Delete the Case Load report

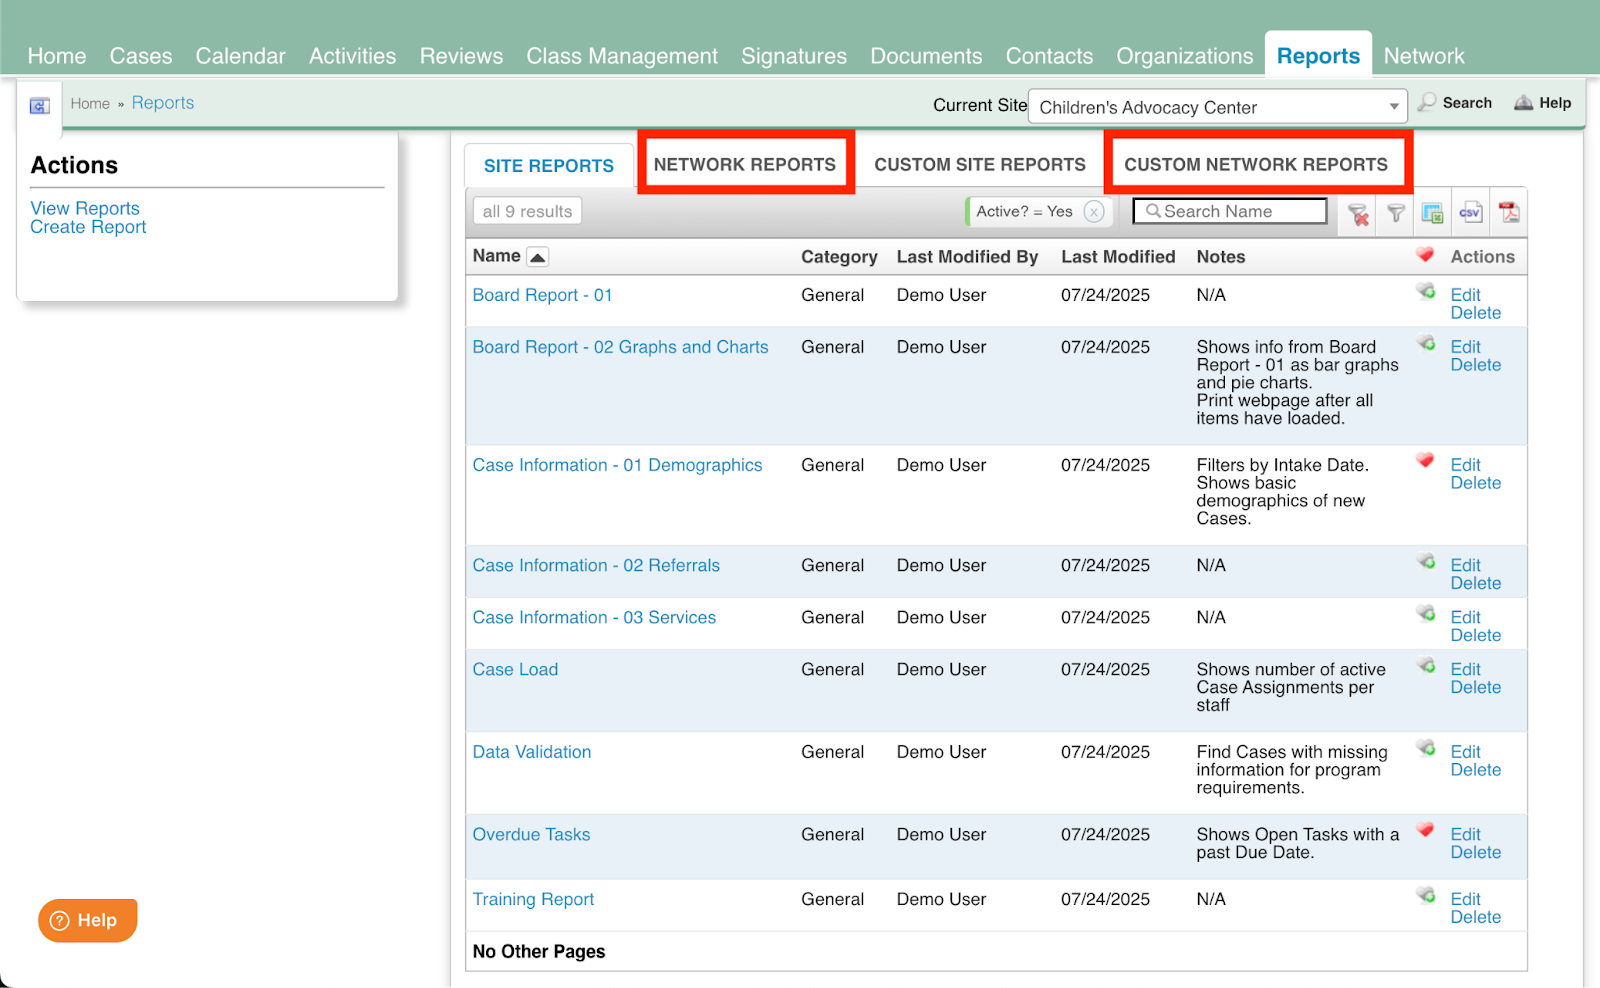tap(1475, 687)
